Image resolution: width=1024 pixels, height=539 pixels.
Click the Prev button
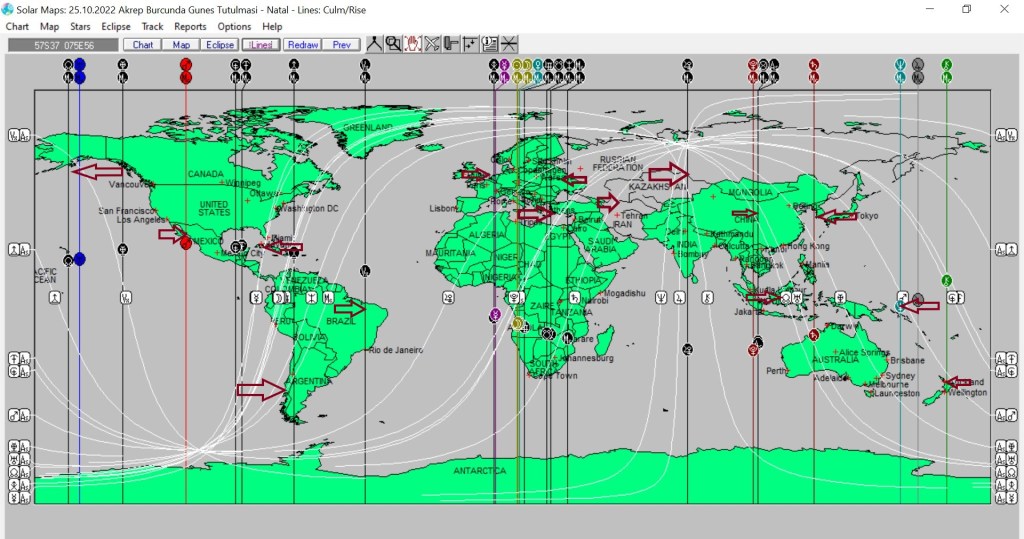[x=342, y=45]
